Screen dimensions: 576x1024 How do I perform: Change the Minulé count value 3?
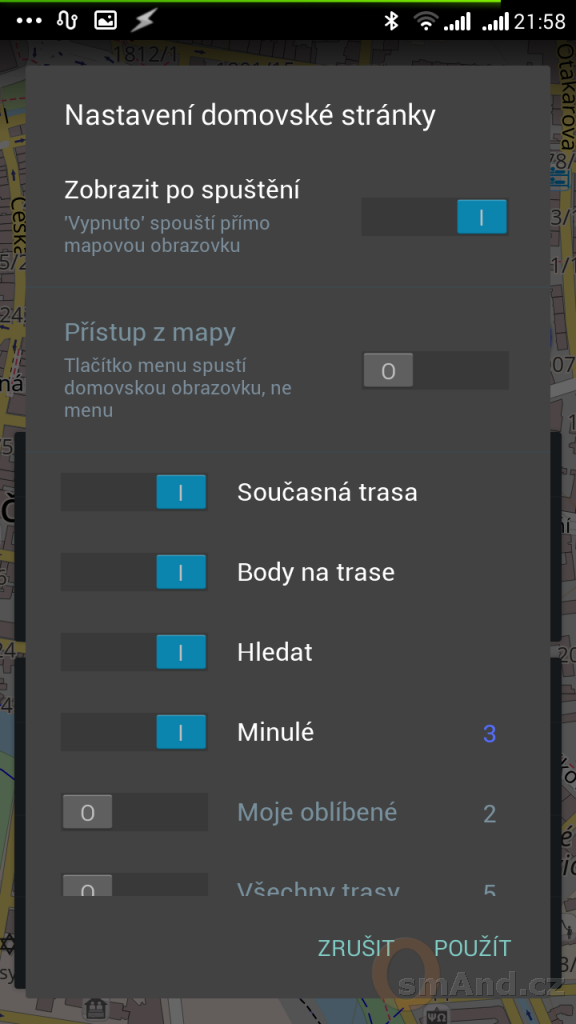click(489, 733)
